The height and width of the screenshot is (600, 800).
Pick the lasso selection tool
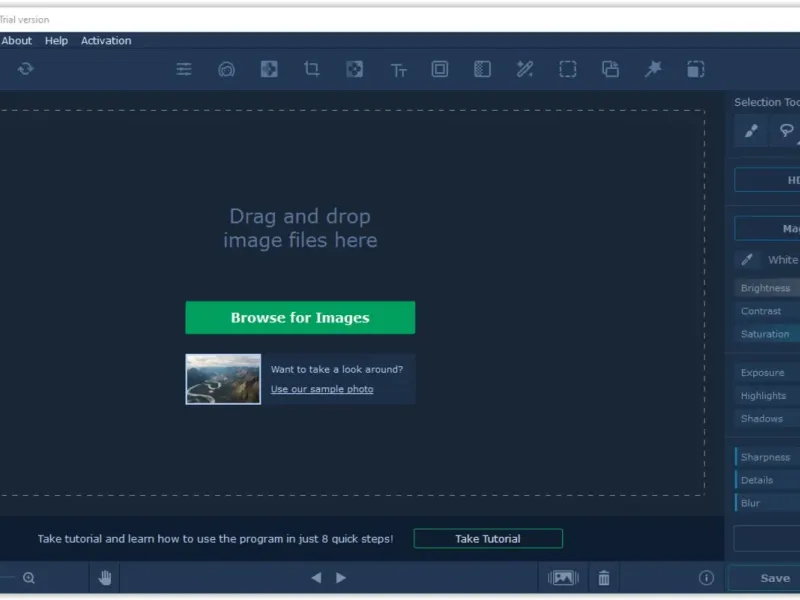point(786,131)
